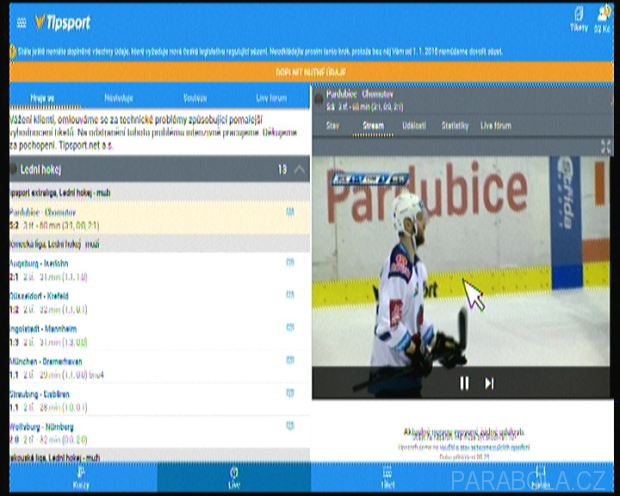
Task: Click stream icon on Pardubice - Chomutov row
Action: tap(290, 212)
